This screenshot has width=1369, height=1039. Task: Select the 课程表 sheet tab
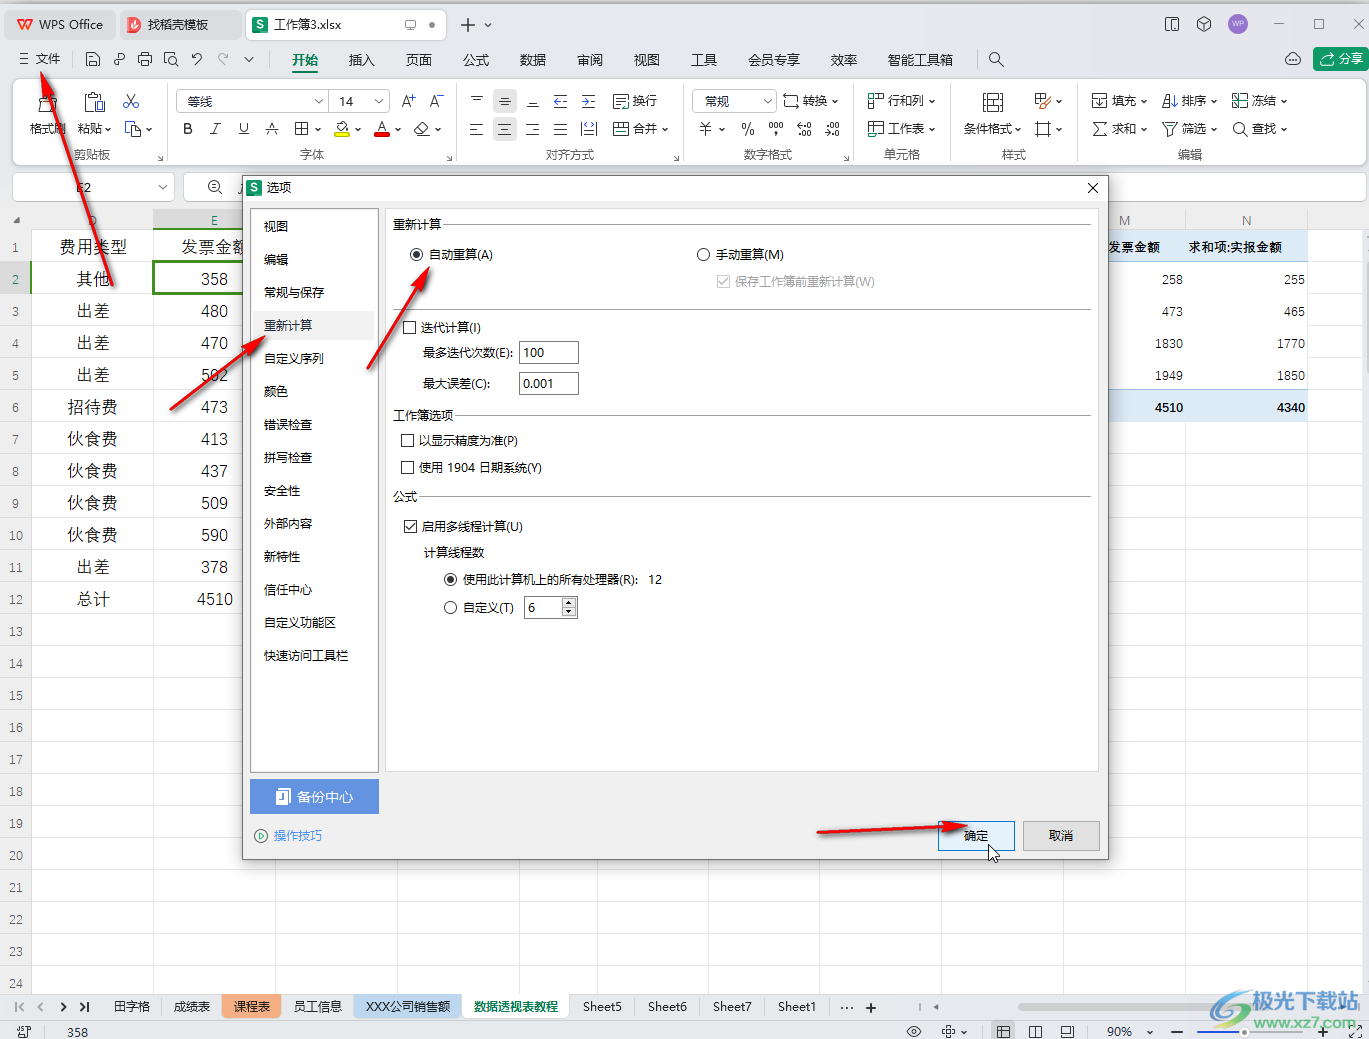pos(252,1007)
